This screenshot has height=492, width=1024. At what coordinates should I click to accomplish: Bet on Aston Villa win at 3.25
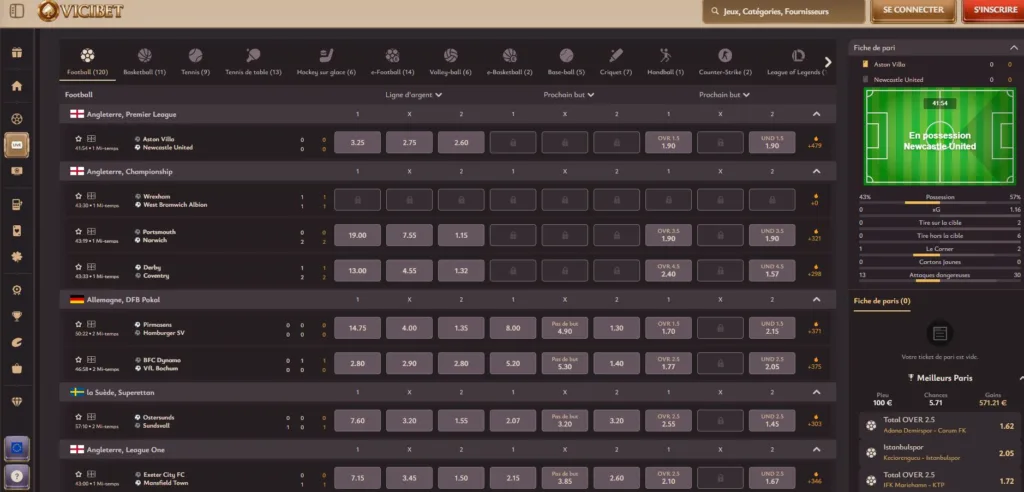357,142
